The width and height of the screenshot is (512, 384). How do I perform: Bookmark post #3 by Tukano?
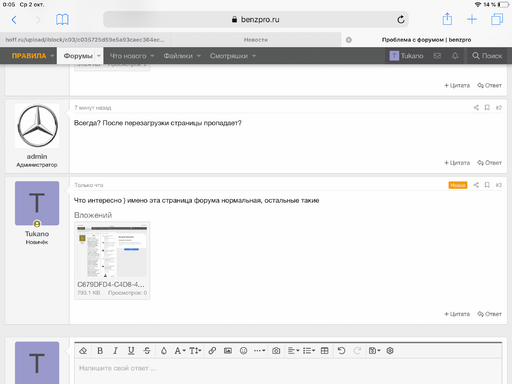pyautogui.click(x=487, y=185)
